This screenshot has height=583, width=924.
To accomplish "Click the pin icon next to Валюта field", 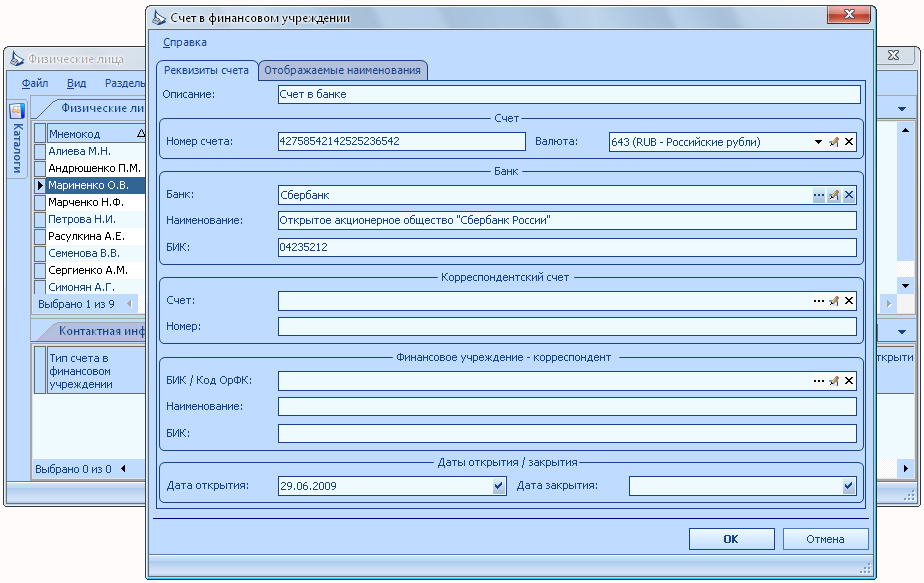I will pyautogui.click(x=834, y=141).
